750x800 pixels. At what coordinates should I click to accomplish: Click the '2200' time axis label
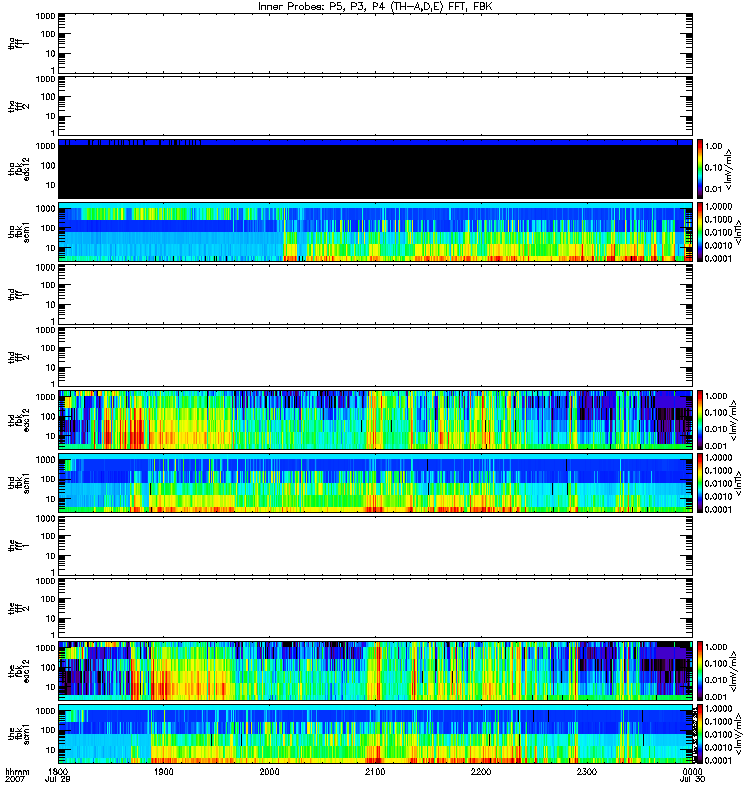coord(481,771)
